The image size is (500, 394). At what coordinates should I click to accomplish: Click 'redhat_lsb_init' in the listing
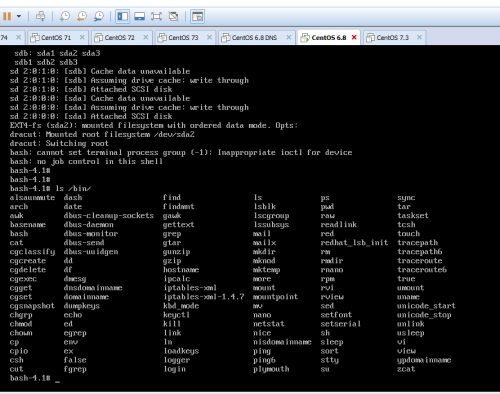(x=354, y=242)
